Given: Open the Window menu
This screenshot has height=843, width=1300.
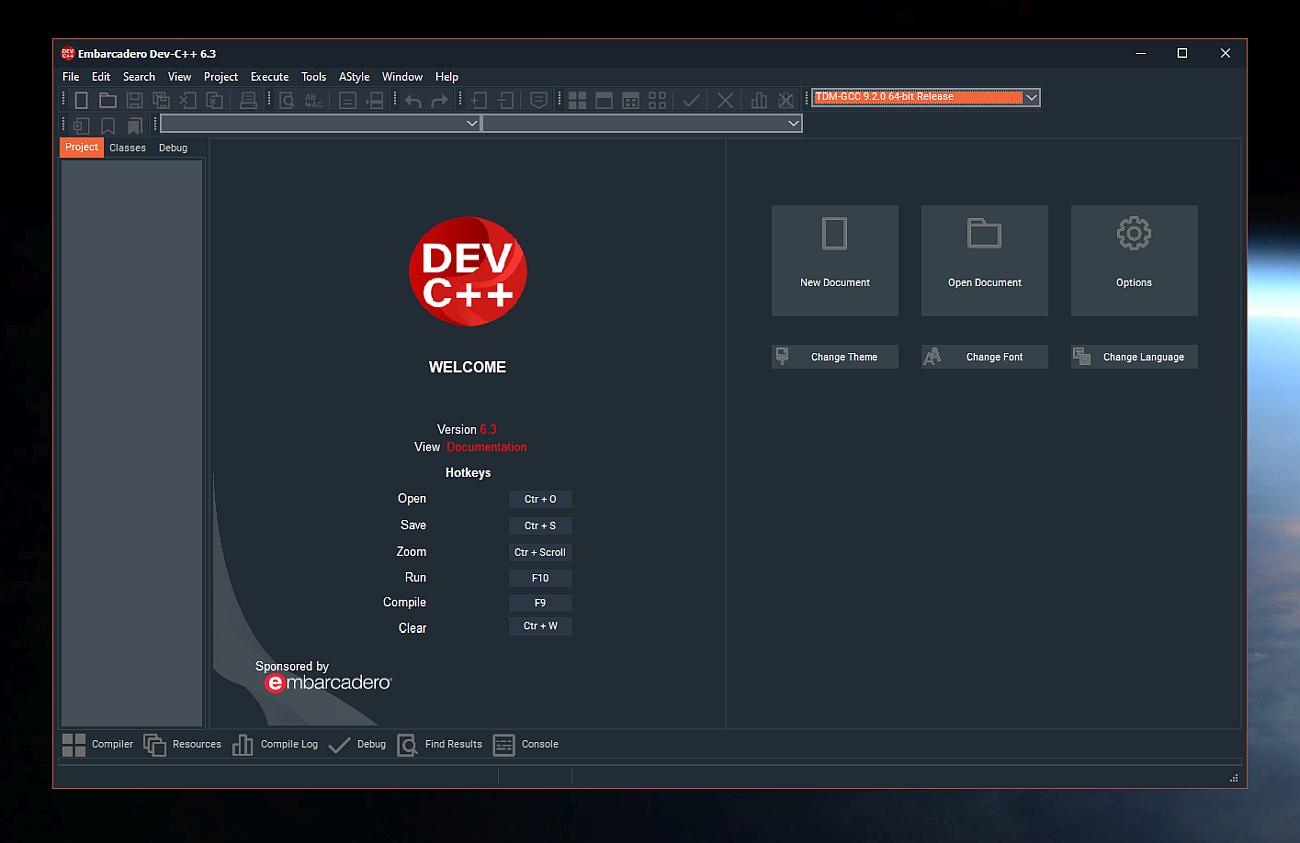Looking at the screenshot, I should pyautogui.click(x=402, y=77).
